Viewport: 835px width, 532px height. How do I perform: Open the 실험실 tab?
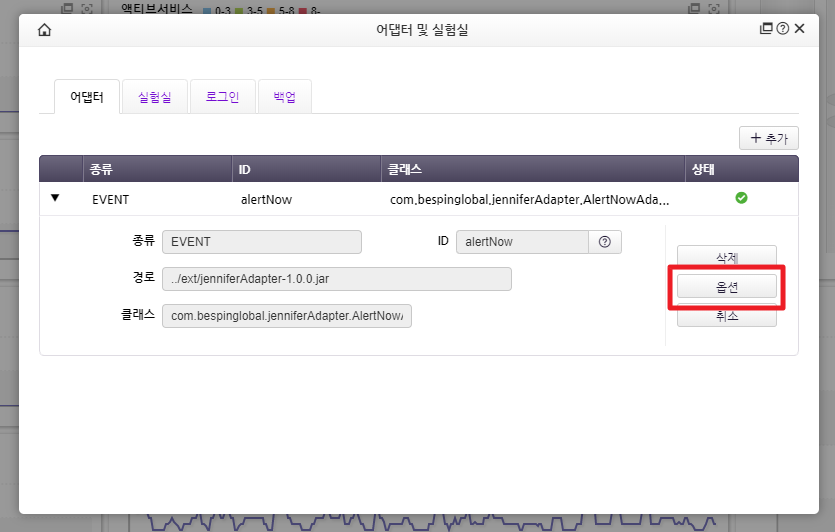point(154,97)
